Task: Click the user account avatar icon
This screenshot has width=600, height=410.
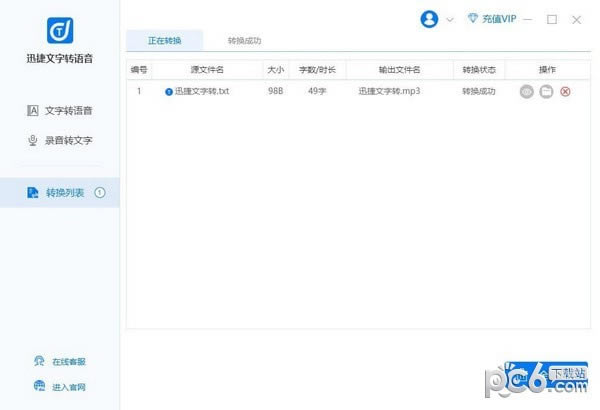Action: click(x=431, y=19)
